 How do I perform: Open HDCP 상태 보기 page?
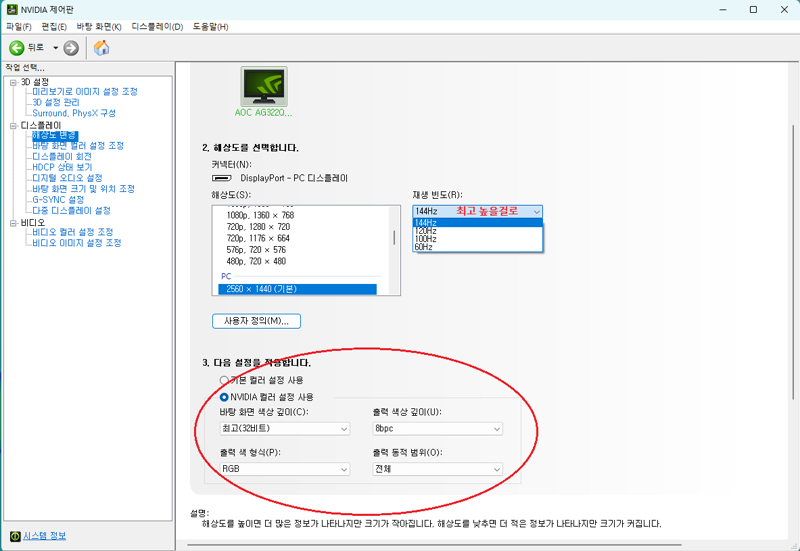(x=62, y=167)
